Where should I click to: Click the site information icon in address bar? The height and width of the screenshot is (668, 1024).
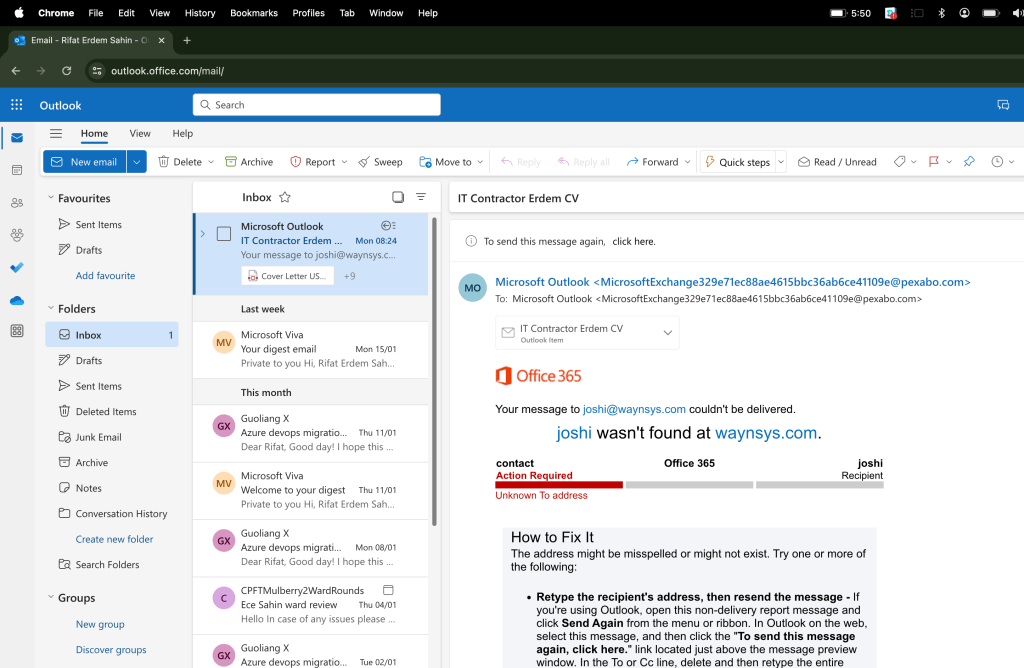click(97, 71)
